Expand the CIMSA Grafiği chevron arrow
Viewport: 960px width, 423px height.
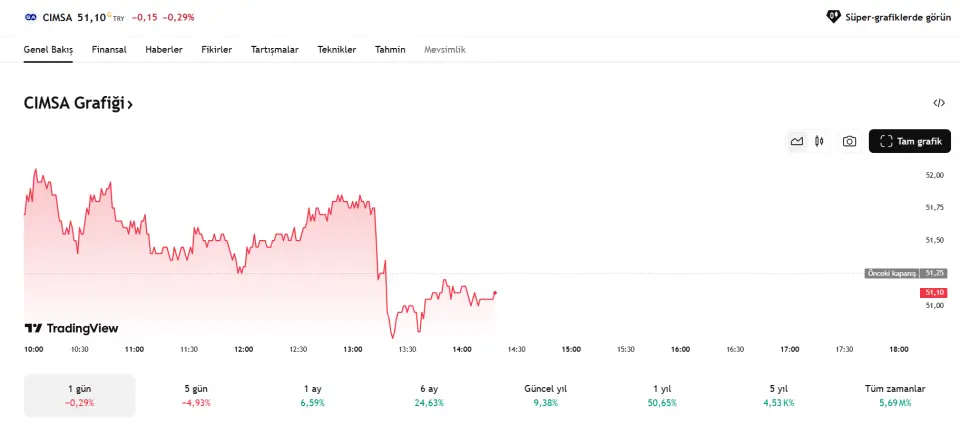point(130,105)
